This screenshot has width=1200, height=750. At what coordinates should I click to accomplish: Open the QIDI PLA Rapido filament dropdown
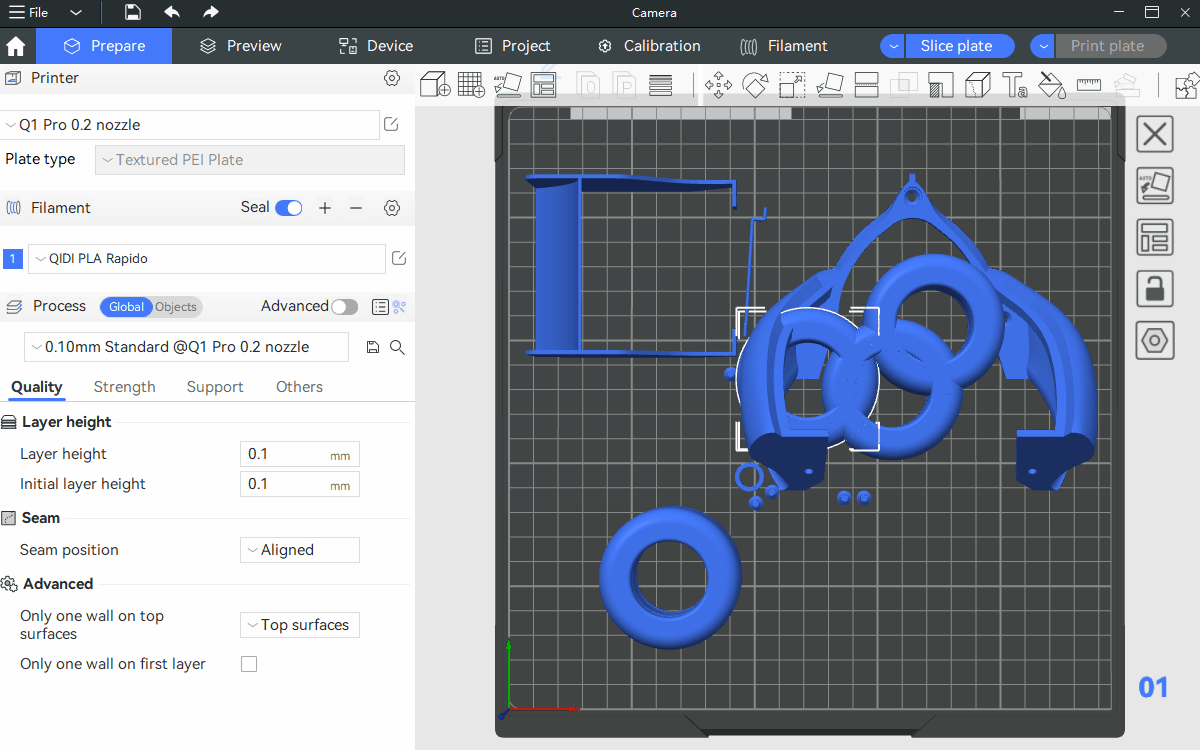coord(206,259)
